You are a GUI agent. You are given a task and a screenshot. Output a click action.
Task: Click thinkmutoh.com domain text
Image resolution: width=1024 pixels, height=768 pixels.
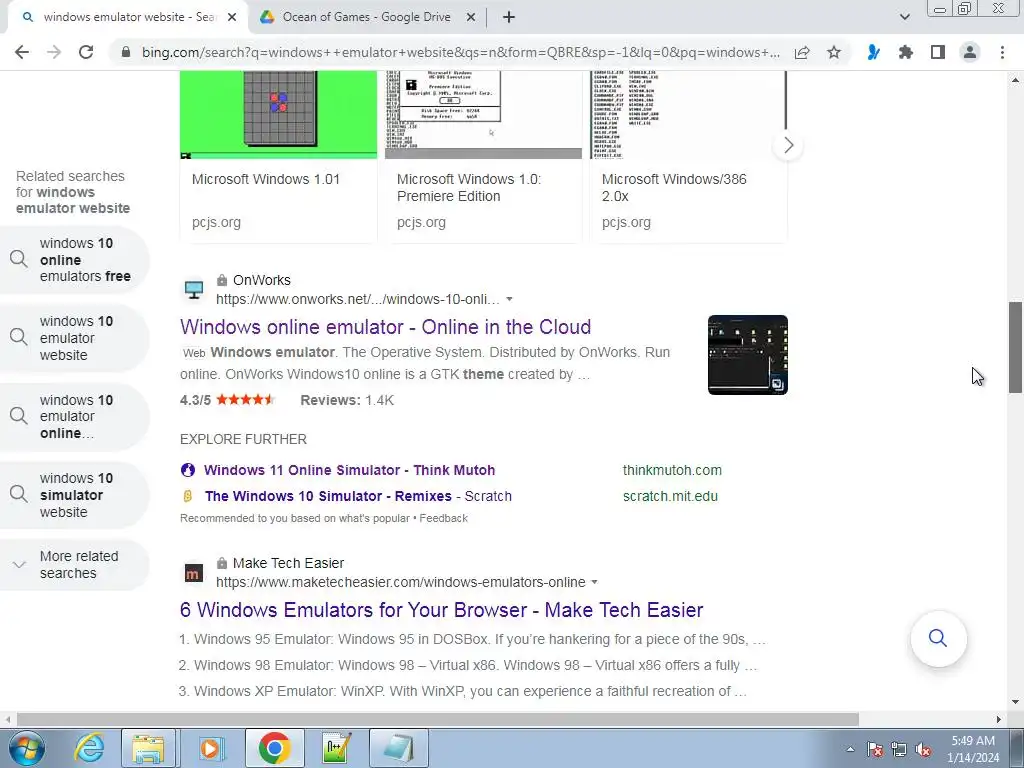point(672,470)
